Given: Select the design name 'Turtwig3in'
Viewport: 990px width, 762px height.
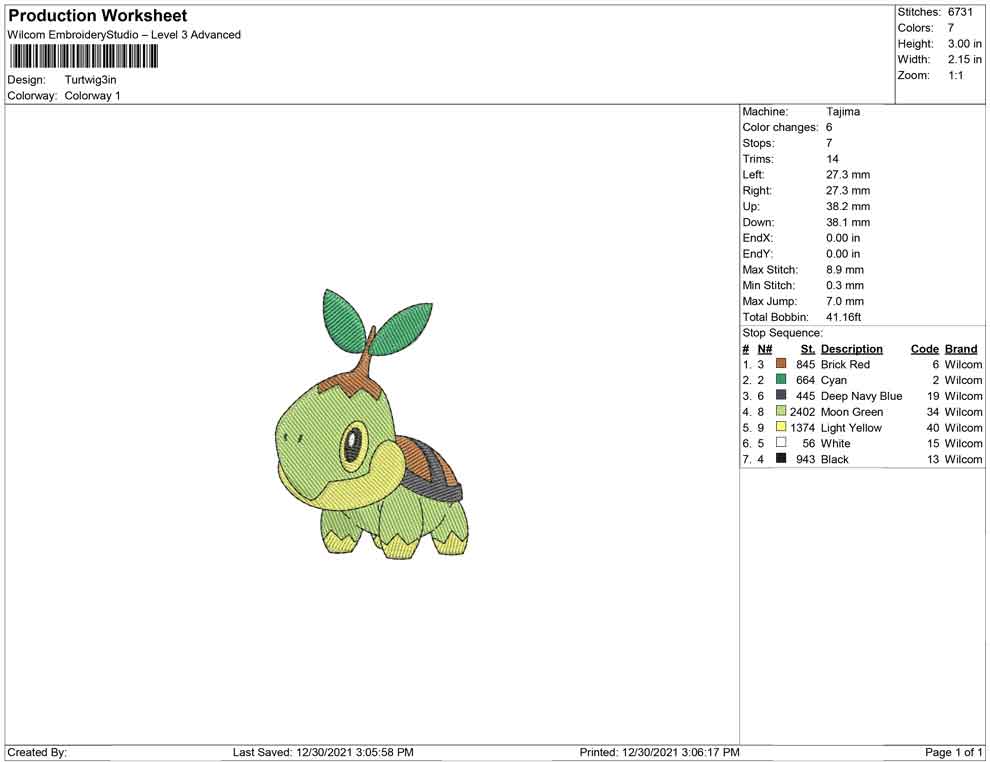Looking at the screenshot, I should [90, 80].
